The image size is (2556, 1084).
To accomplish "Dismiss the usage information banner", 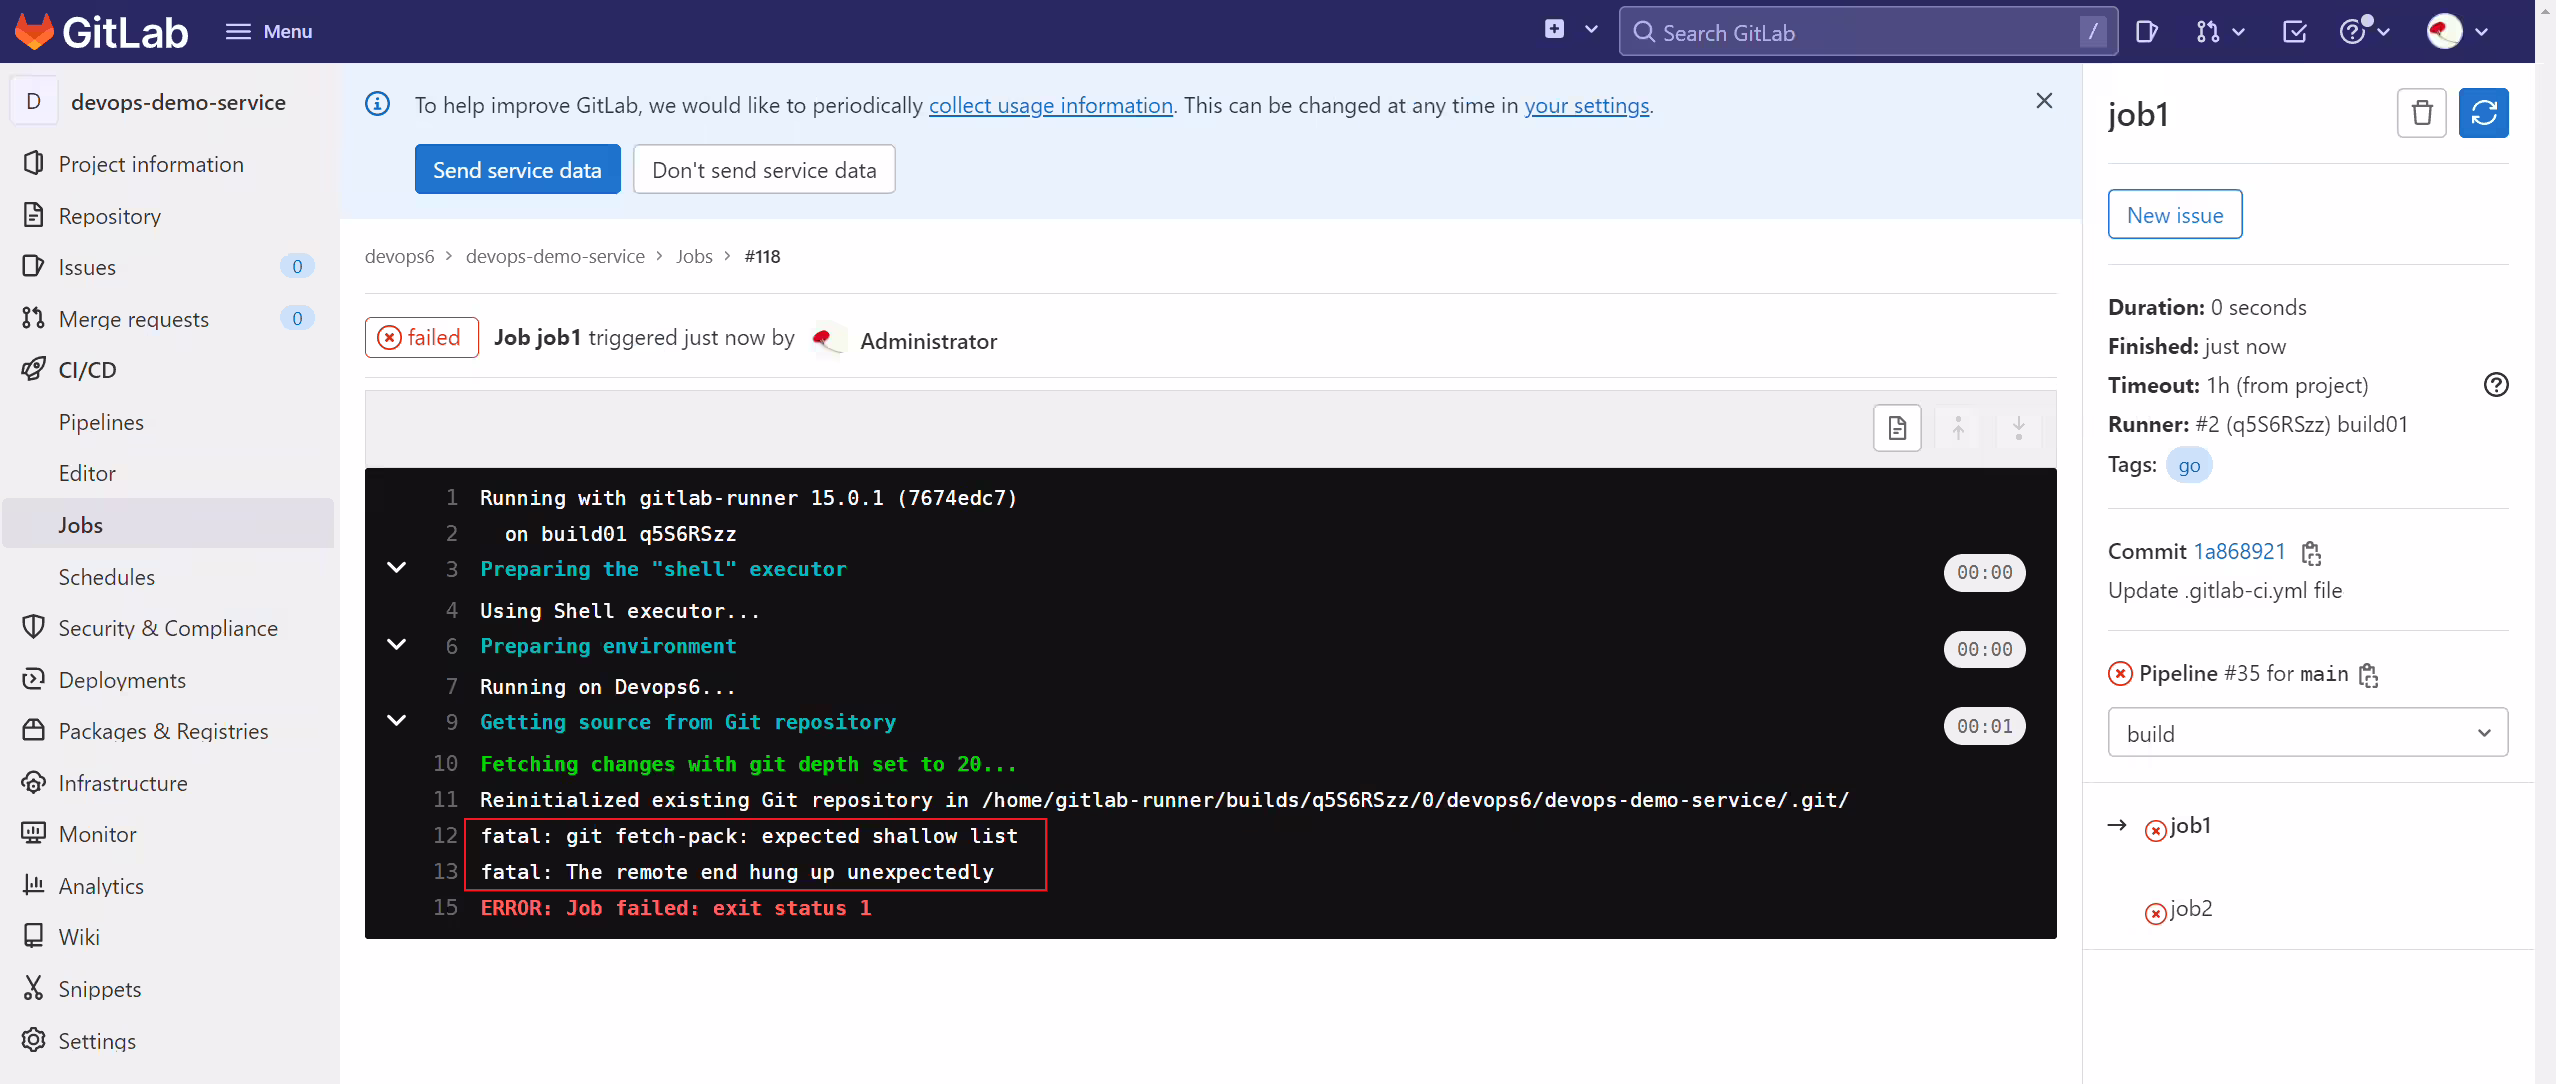I will tap(2044, 101).
